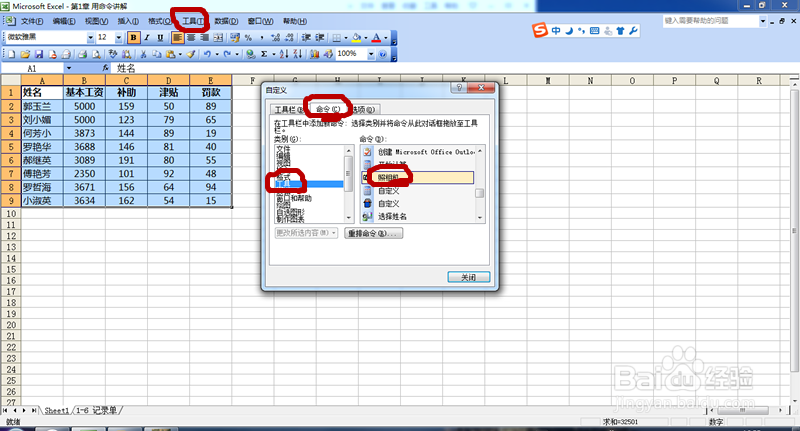The height and width of the screenshot is (431, 800).
Task: Select the 选择姓名 command in list
Action: click(392, 216)
